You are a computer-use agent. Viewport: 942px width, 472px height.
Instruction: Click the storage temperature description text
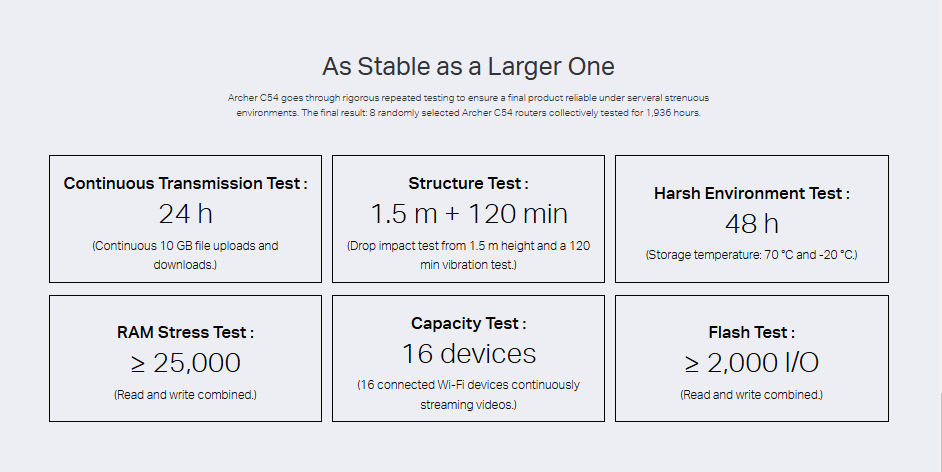tap(751, 255)
